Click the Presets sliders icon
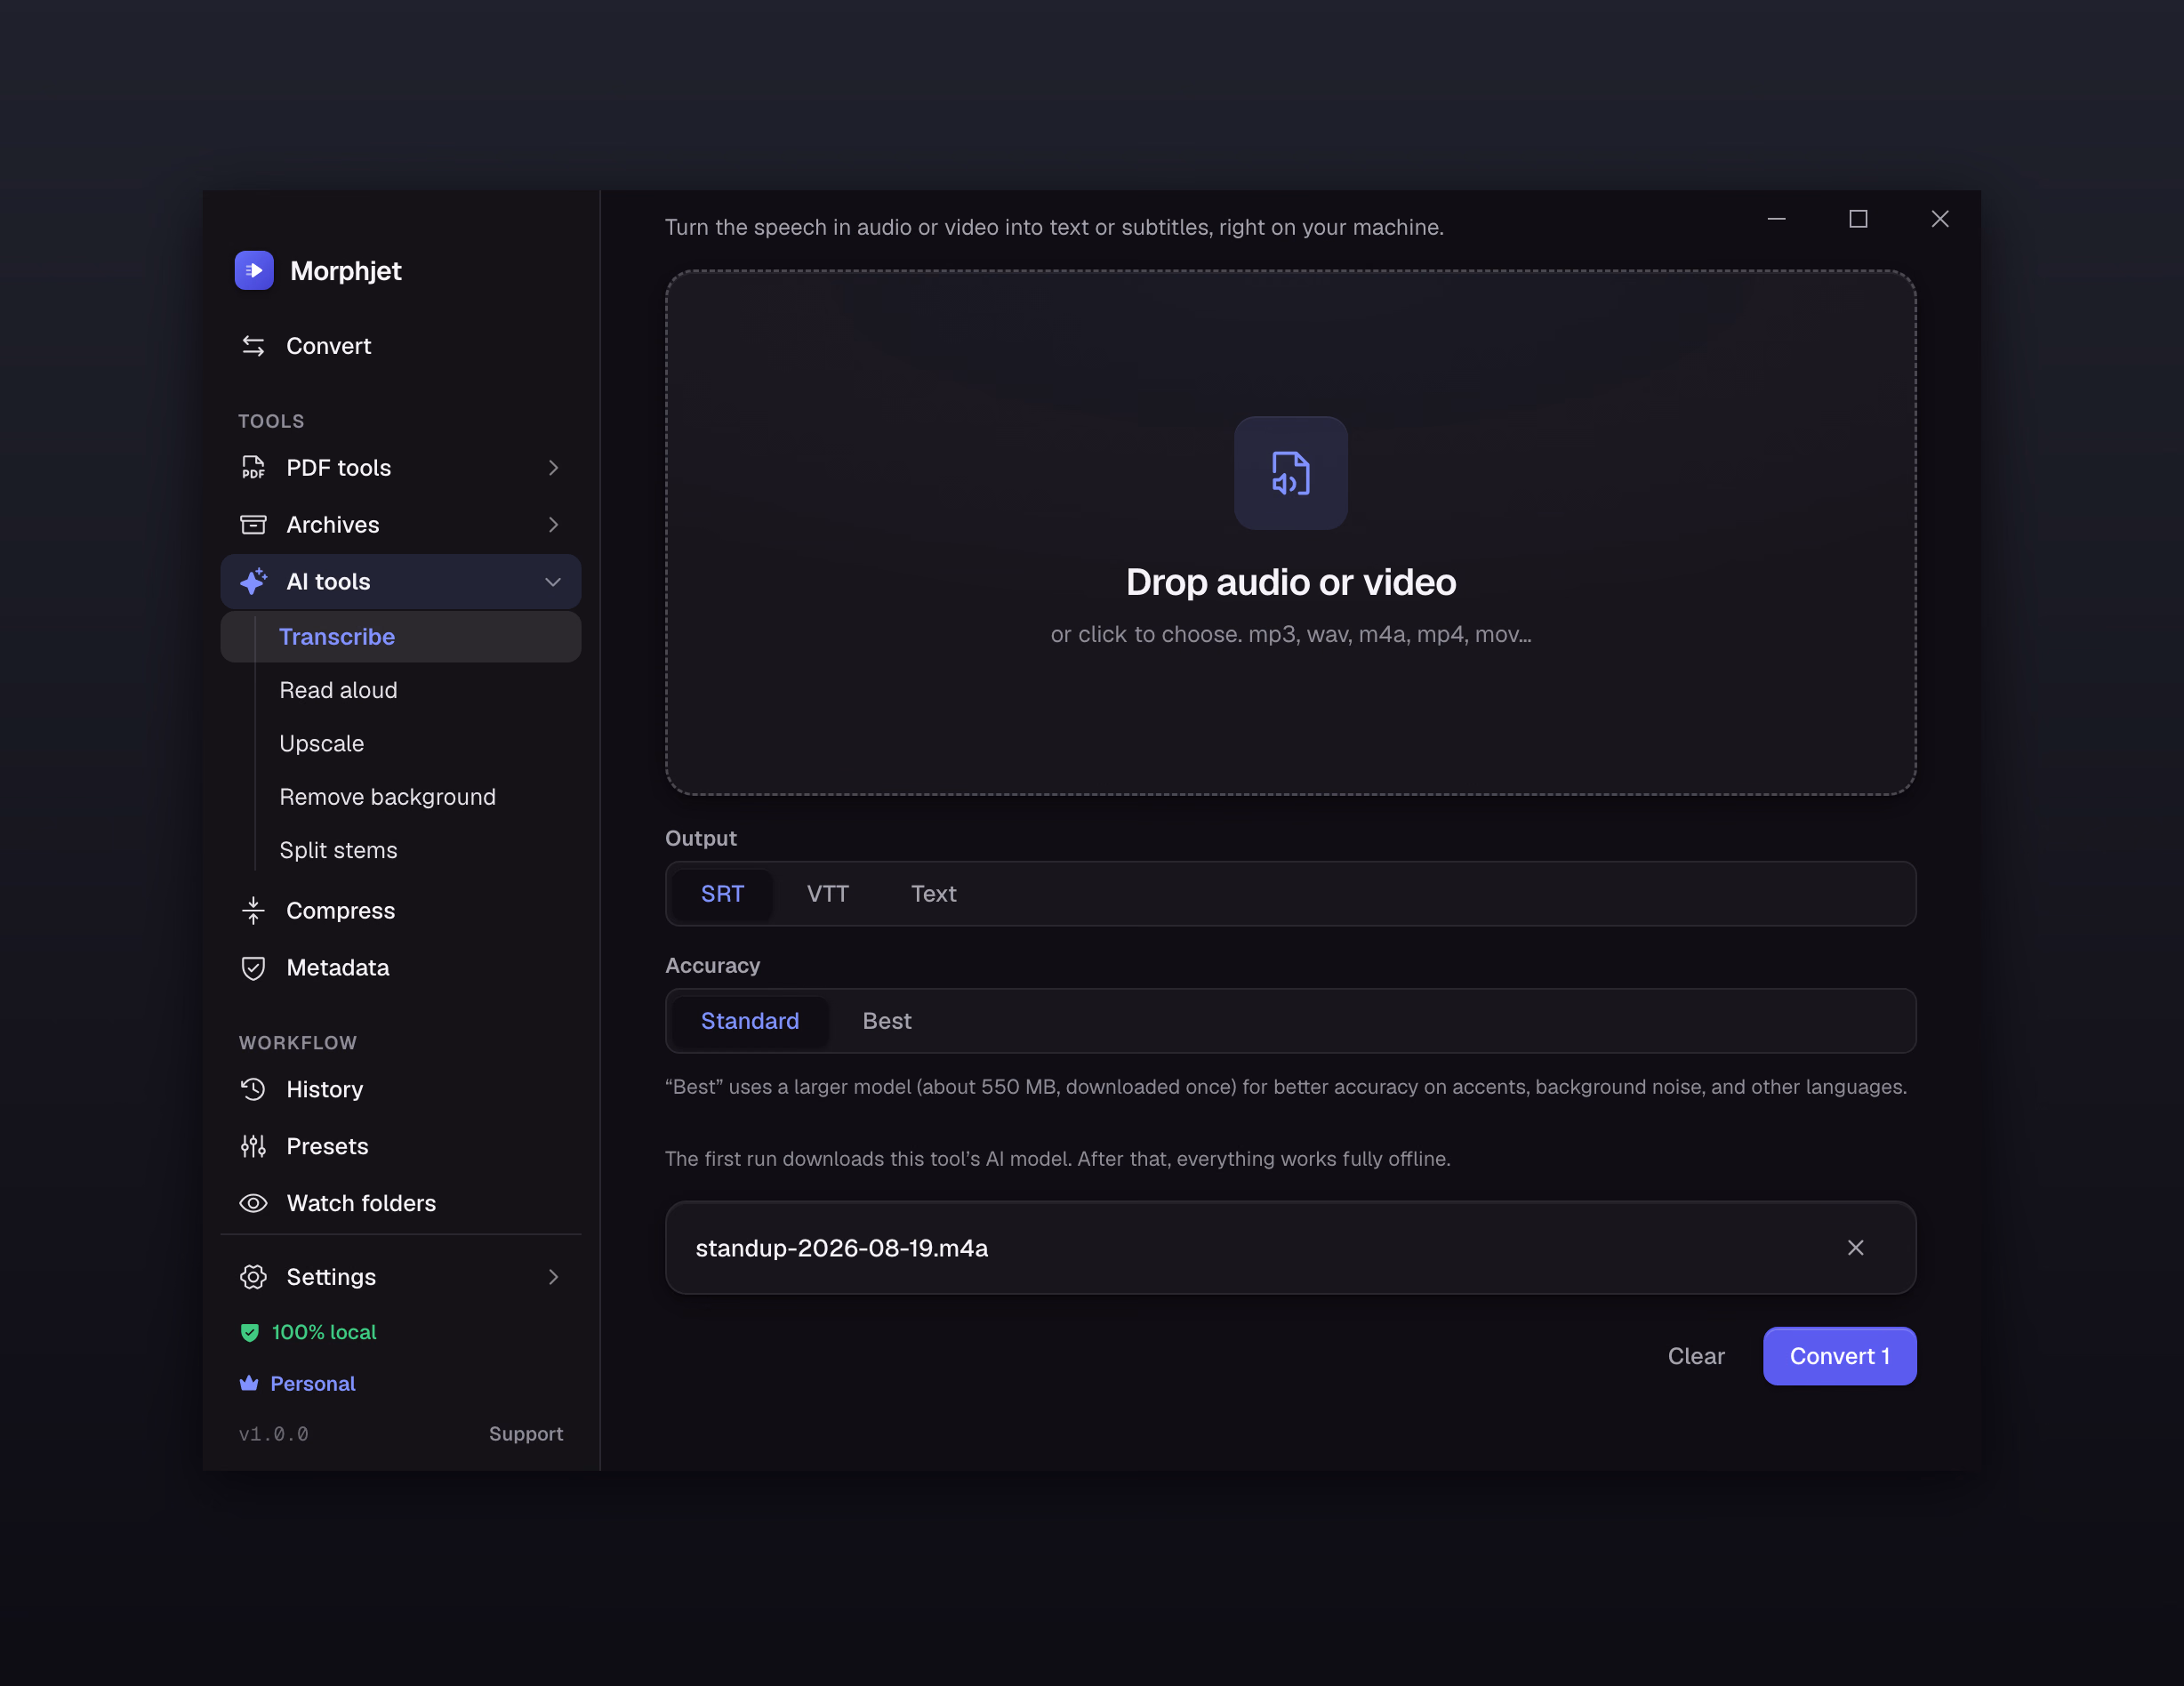 (253, 1146)
